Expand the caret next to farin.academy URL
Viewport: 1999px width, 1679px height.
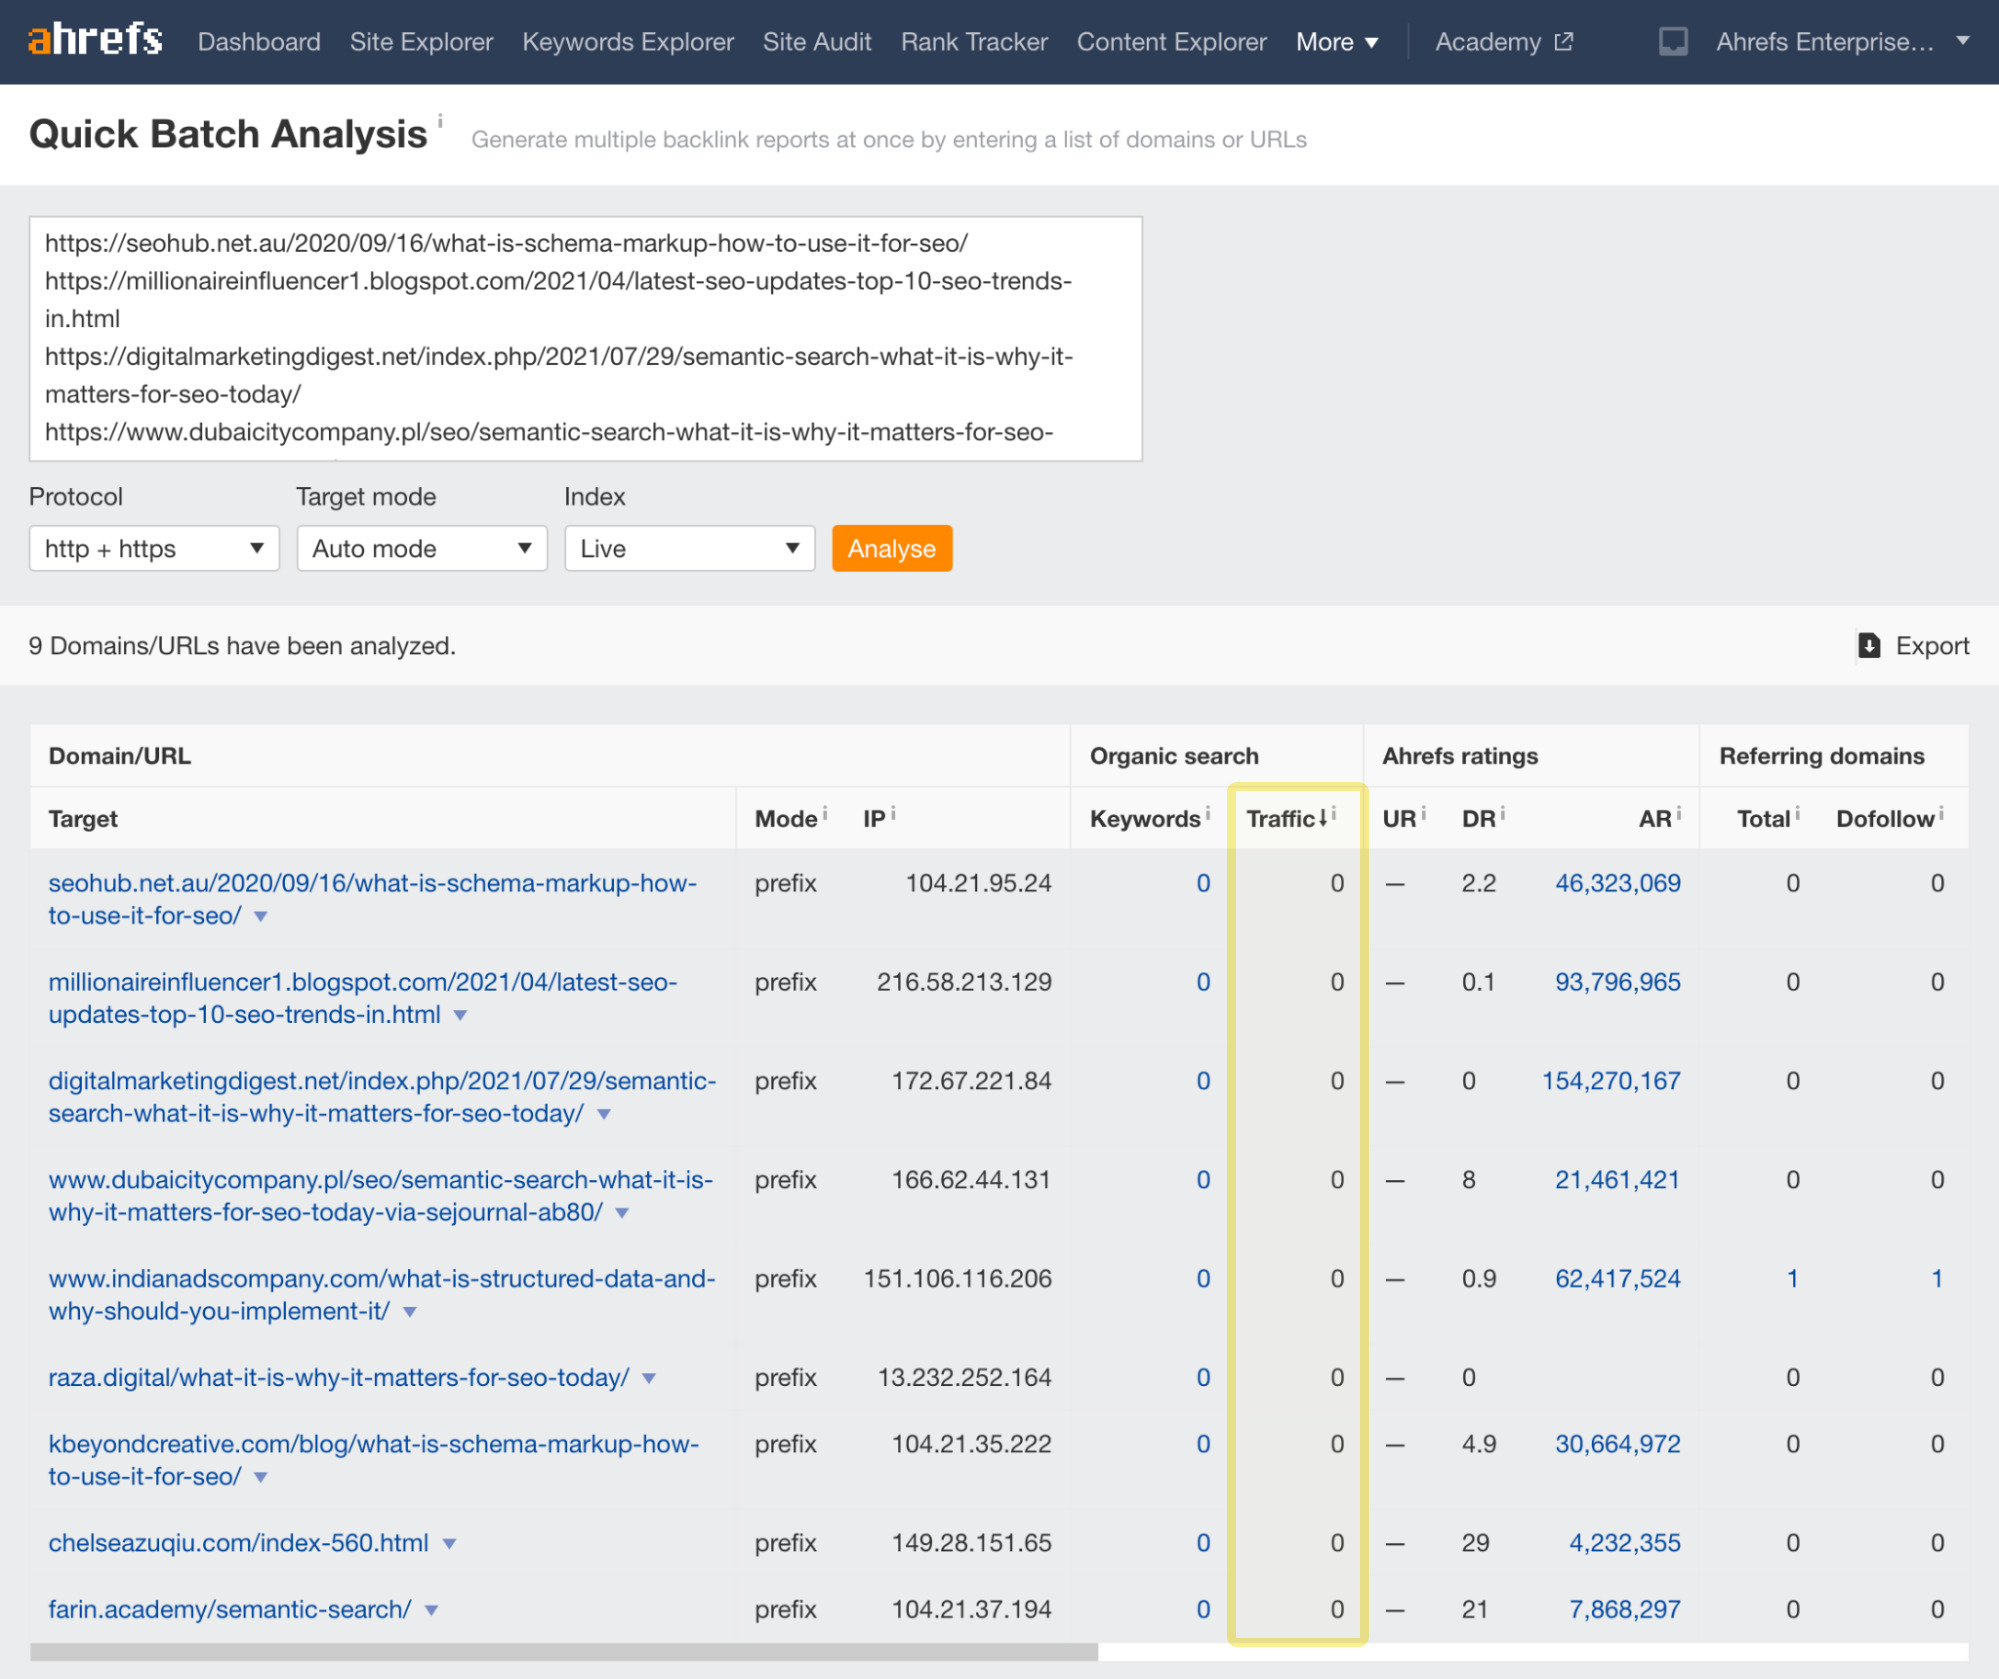pyautogui.click(x=432, y=1610)
